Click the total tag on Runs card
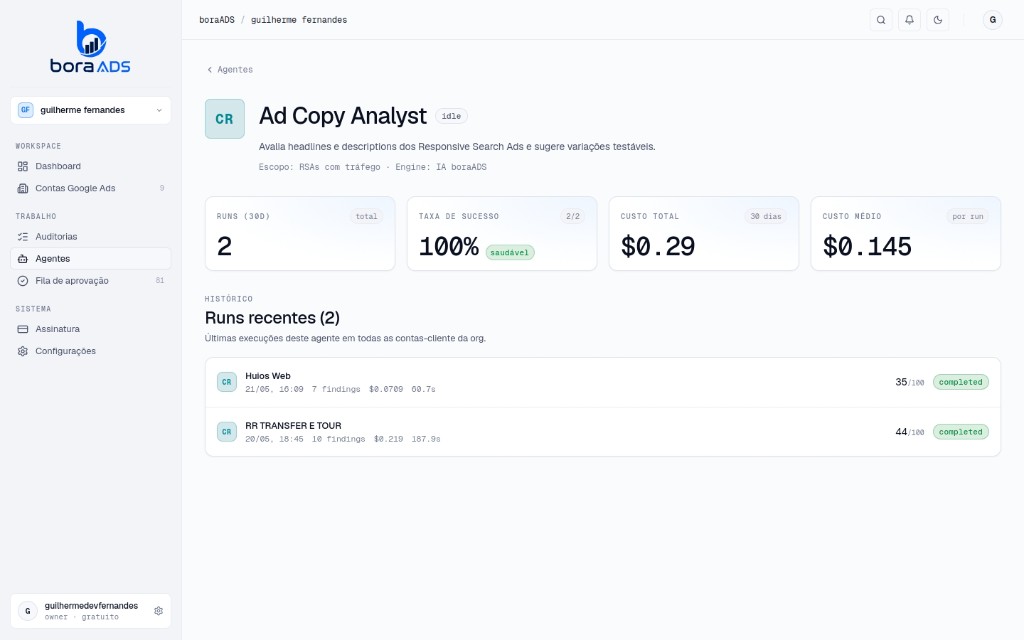The image size is (1024, 640). pos(366,217)
